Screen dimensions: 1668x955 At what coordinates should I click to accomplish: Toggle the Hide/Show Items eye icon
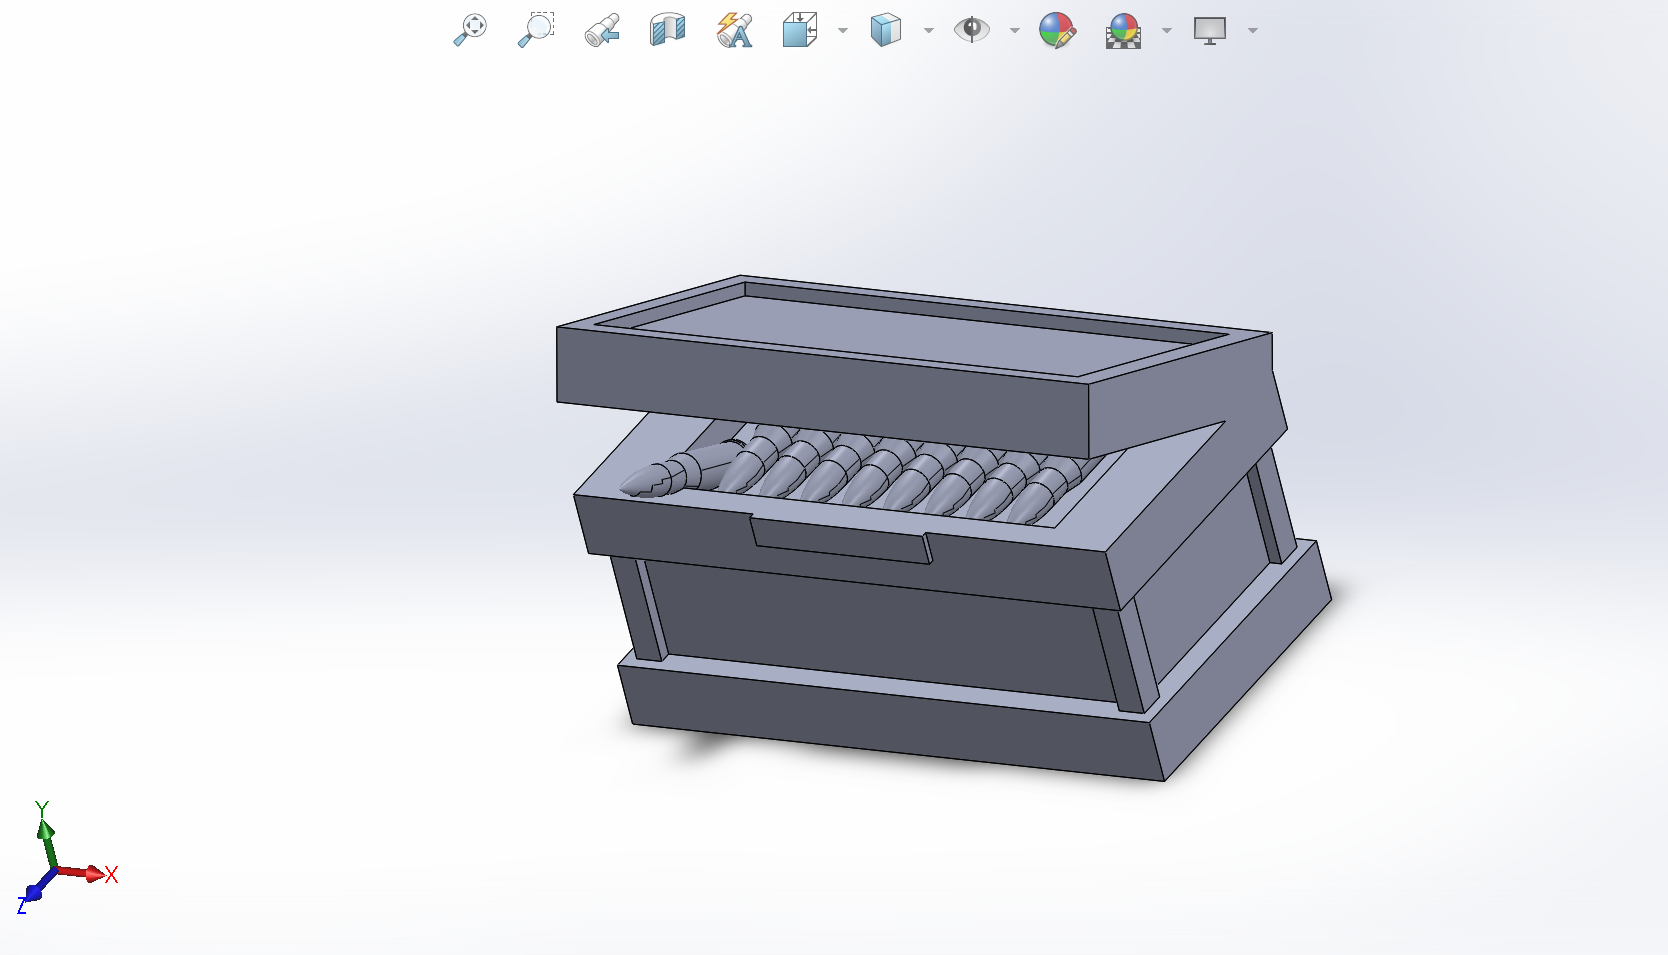click(x=971, y=29)
